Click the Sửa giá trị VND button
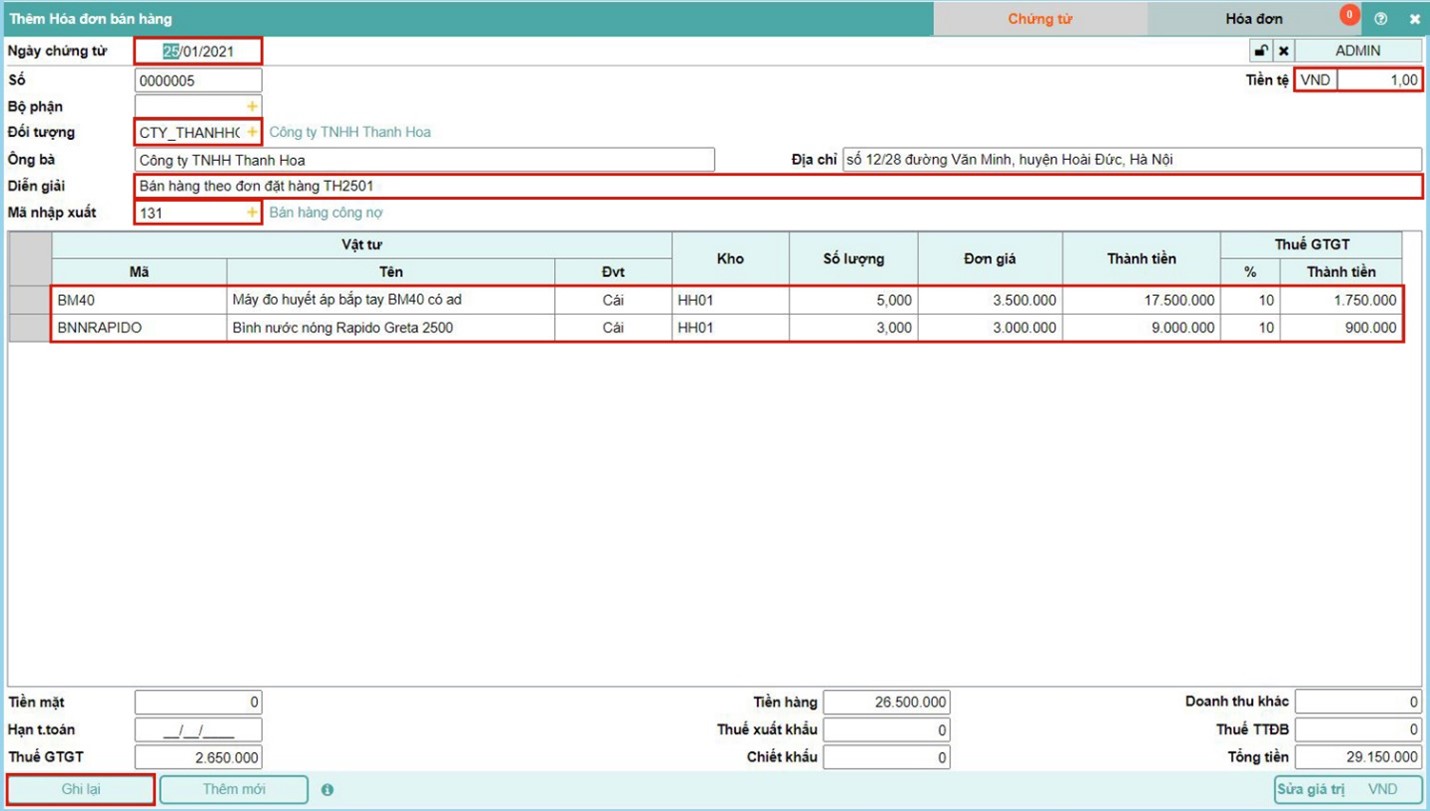Screen dimensions: 1430x811 click(1348, 789)
